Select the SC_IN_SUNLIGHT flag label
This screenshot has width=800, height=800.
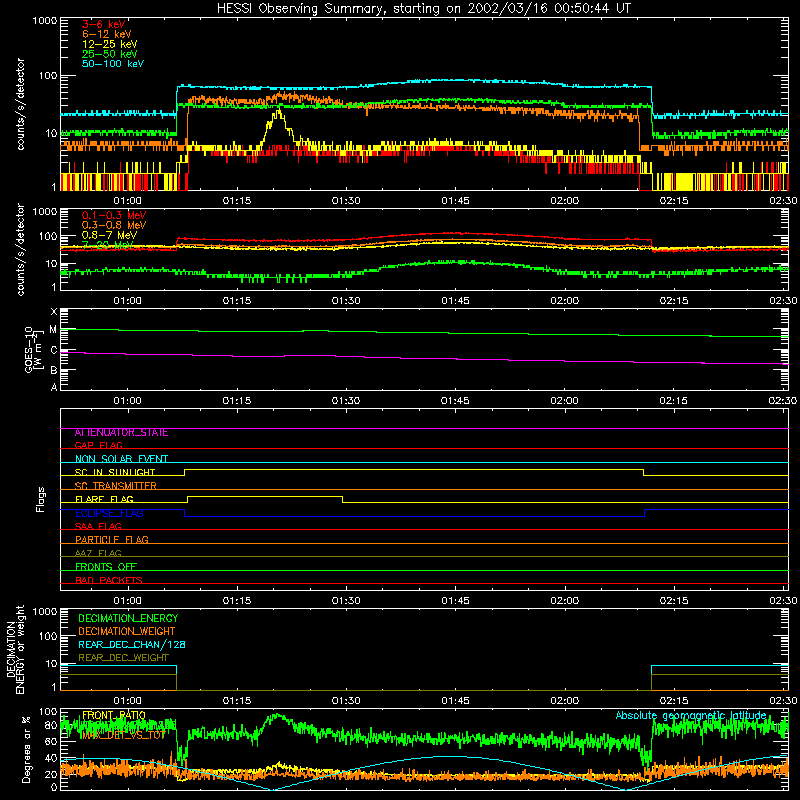115,472
